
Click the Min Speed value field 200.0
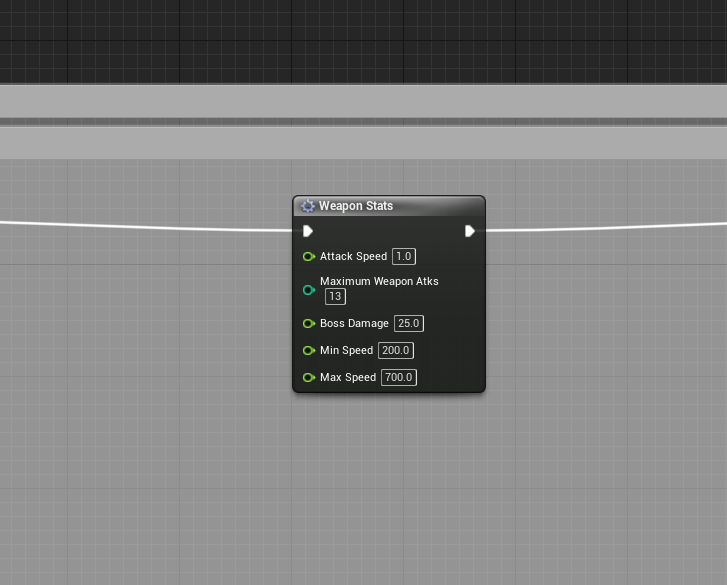(395, 351)
